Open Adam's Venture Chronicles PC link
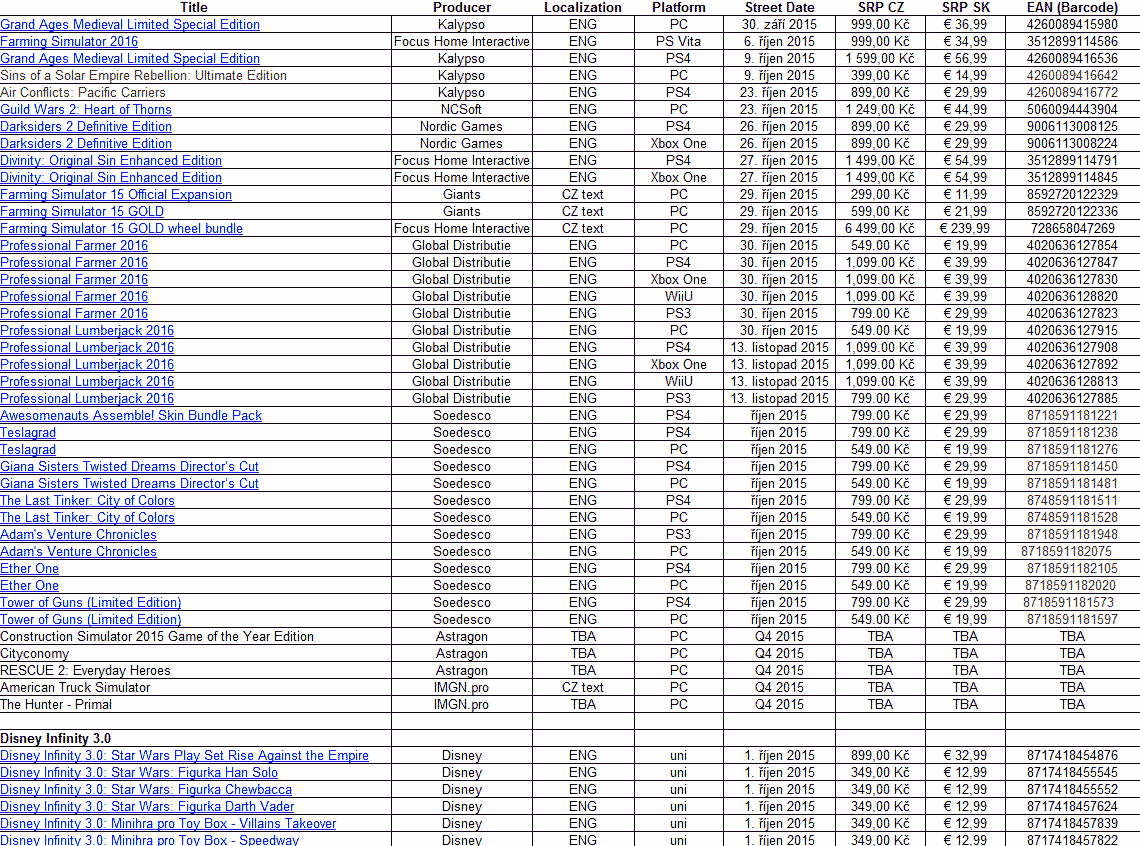Viewport: 1140px width, 846px height. pos(79,552)
